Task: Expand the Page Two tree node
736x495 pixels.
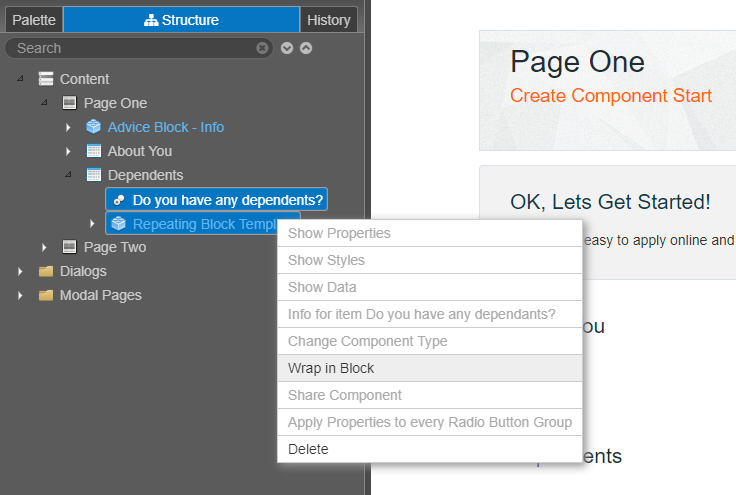Action: click(x=44, y=247)
